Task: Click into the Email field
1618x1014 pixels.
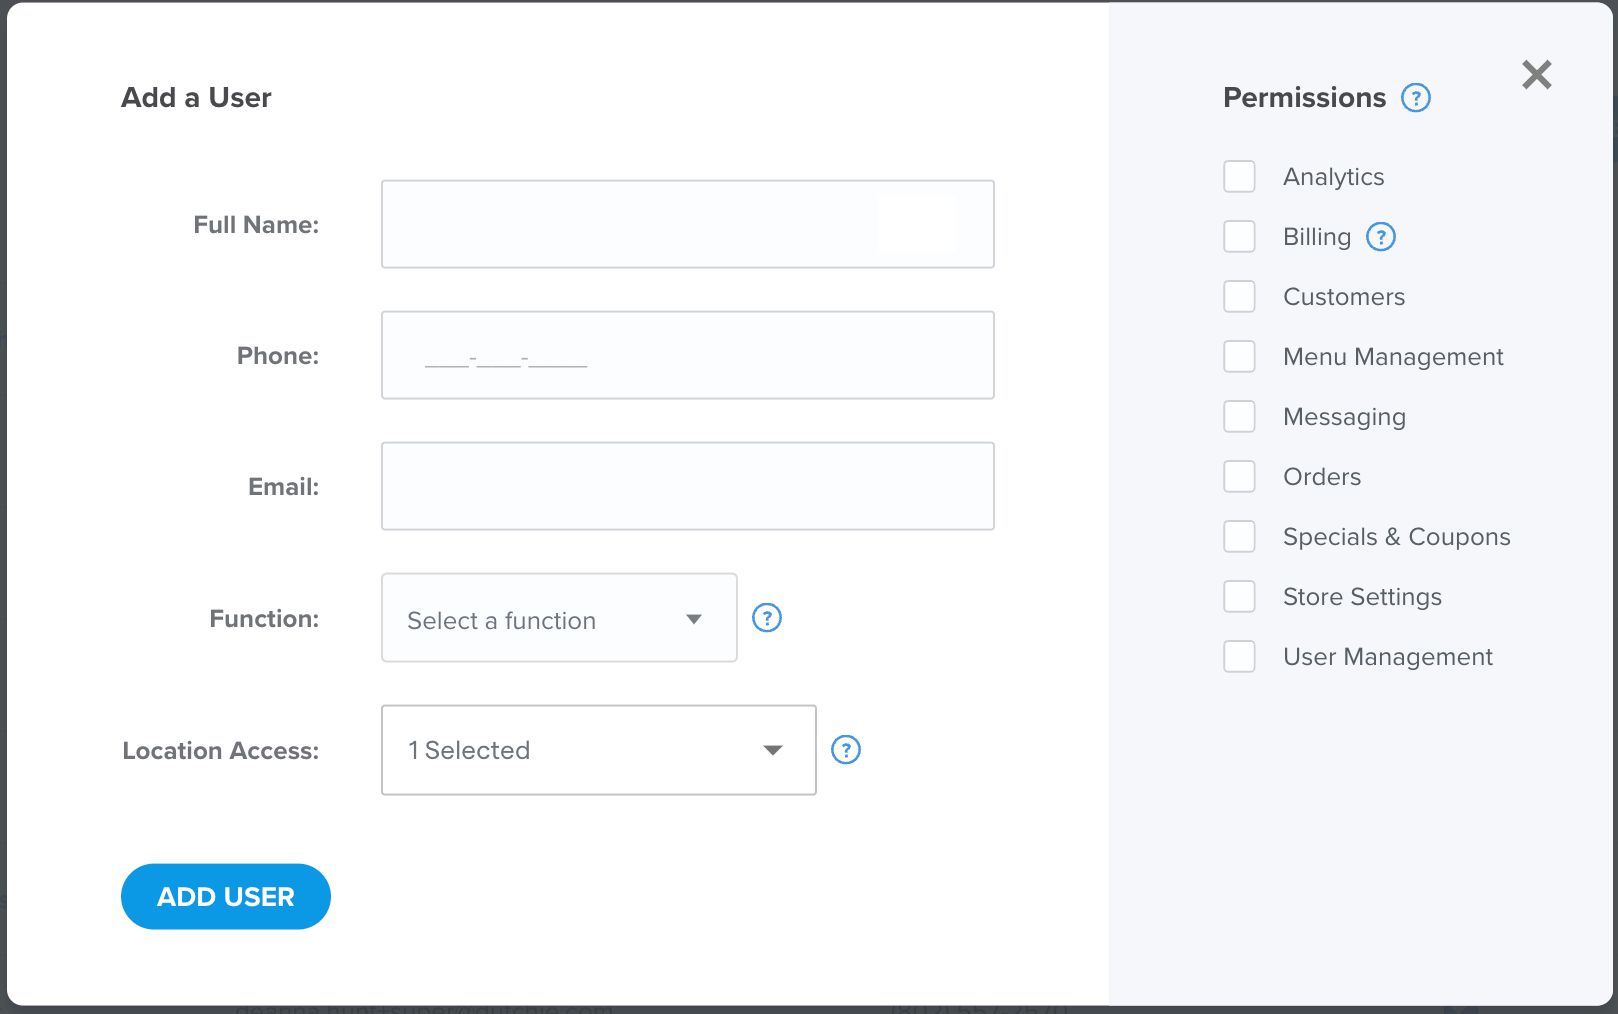Action: point(687,486)
